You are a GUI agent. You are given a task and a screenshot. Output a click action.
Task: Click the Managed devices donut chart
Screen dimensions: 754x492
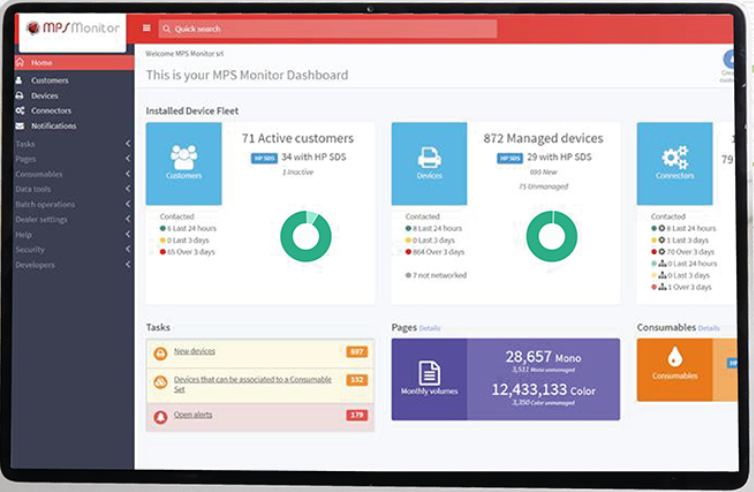coord(552,236)
